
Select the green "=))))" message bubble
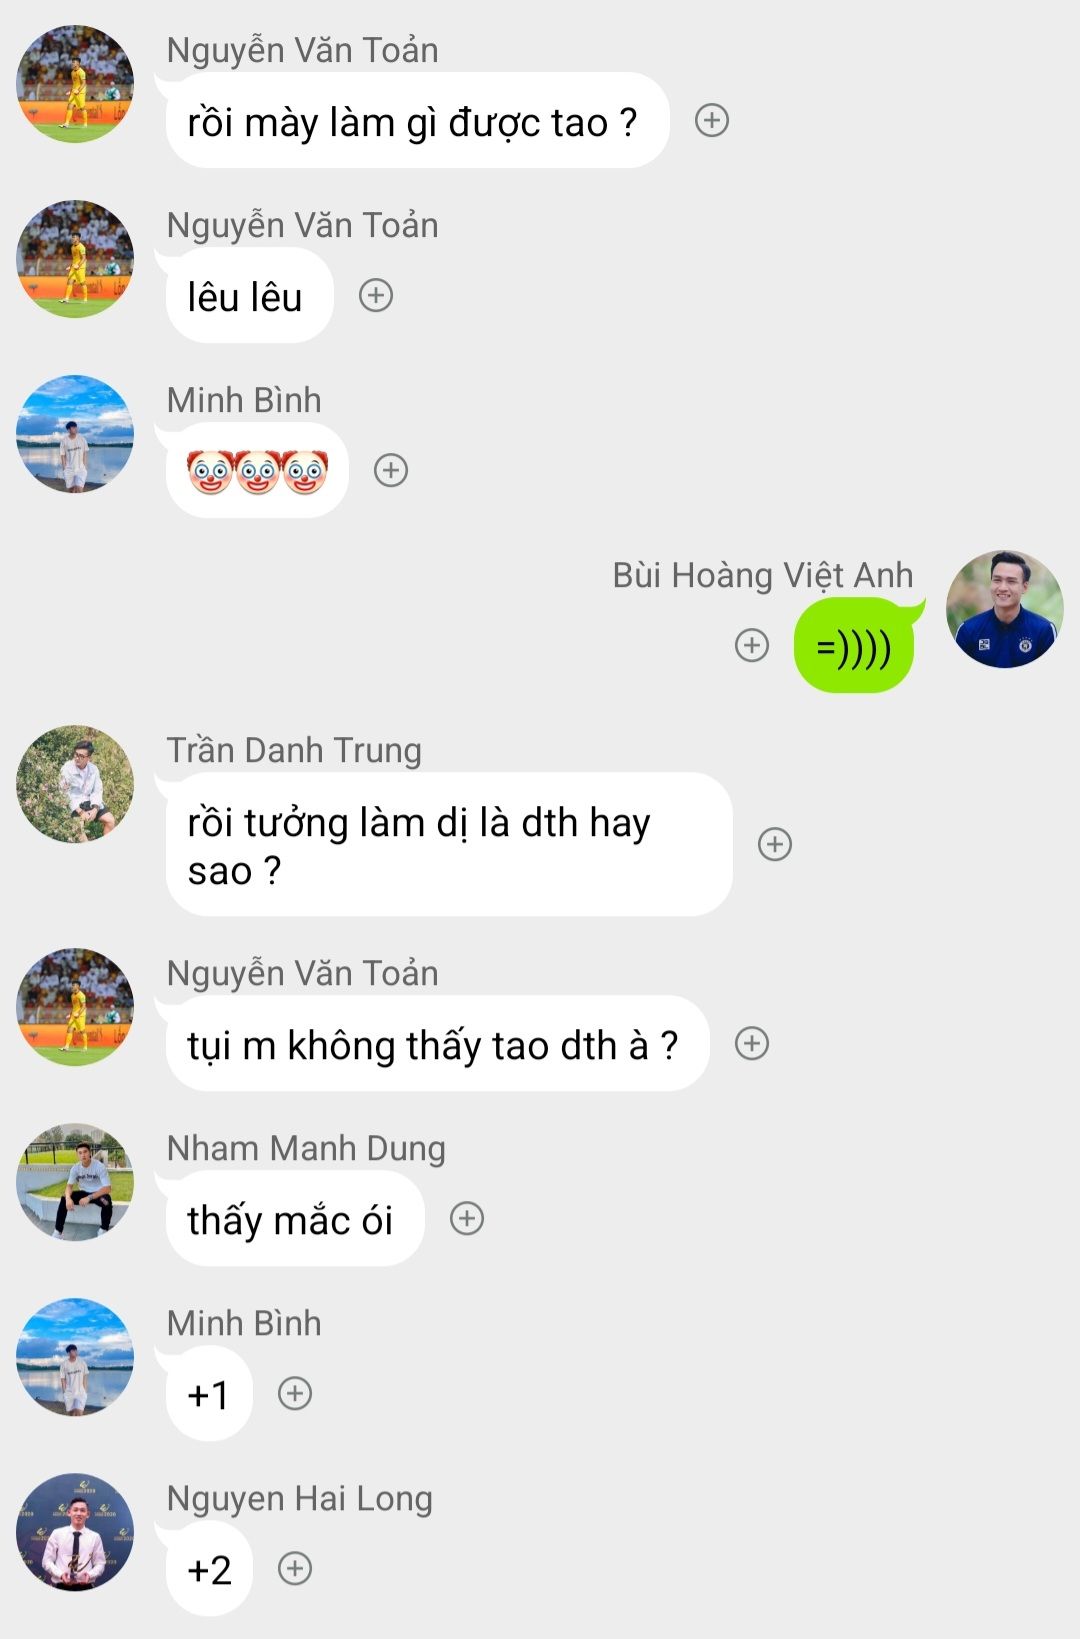[854, 645]
